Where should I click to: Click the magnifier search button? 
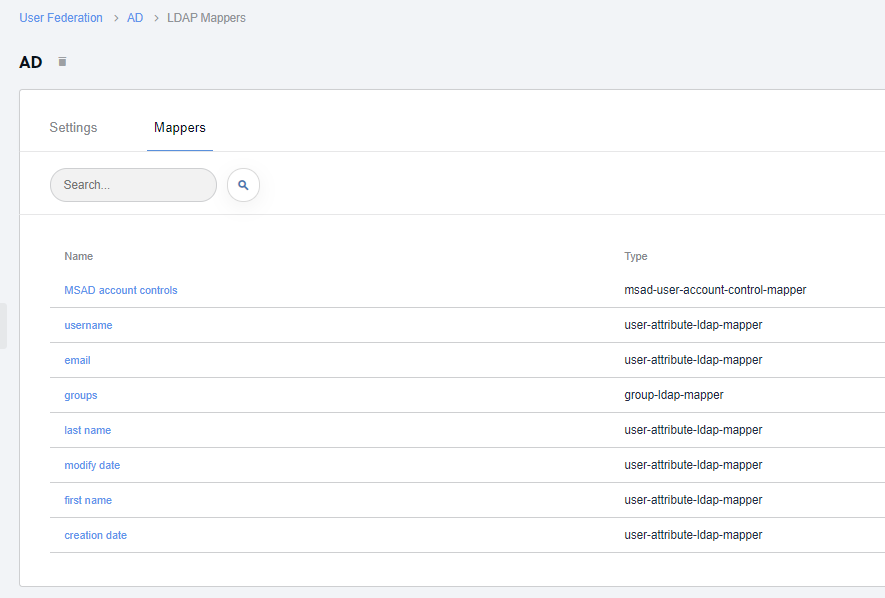coord(243,185)
